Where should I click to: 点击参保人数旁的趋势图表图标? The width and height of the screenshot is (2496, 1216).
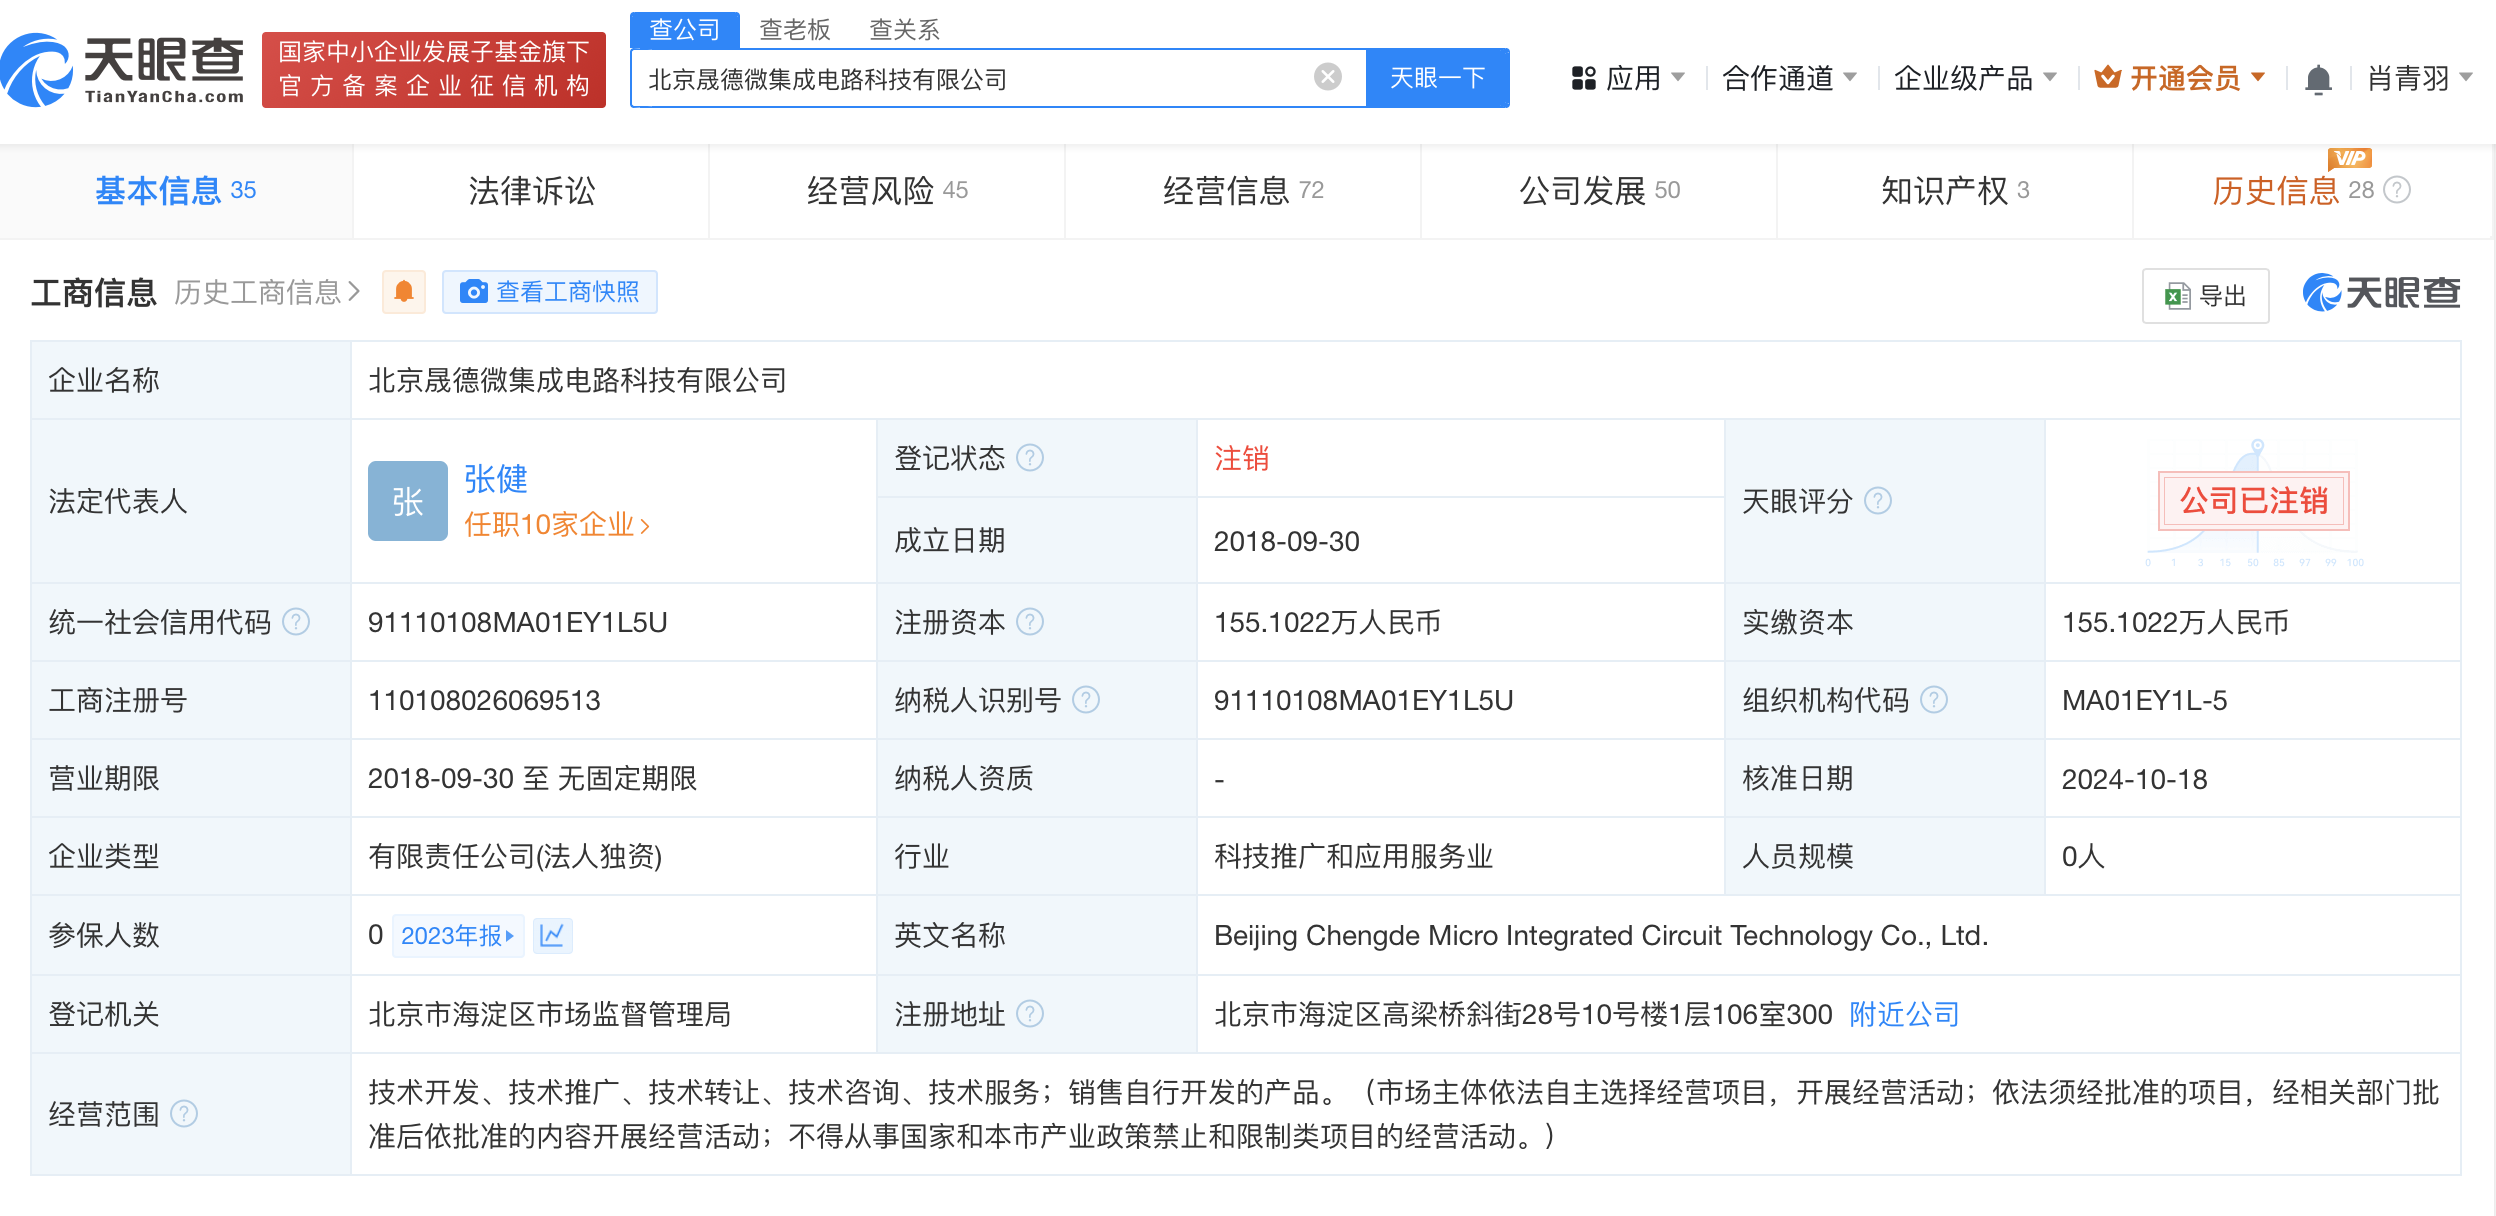pyautogui.click(x=554, y=936)
